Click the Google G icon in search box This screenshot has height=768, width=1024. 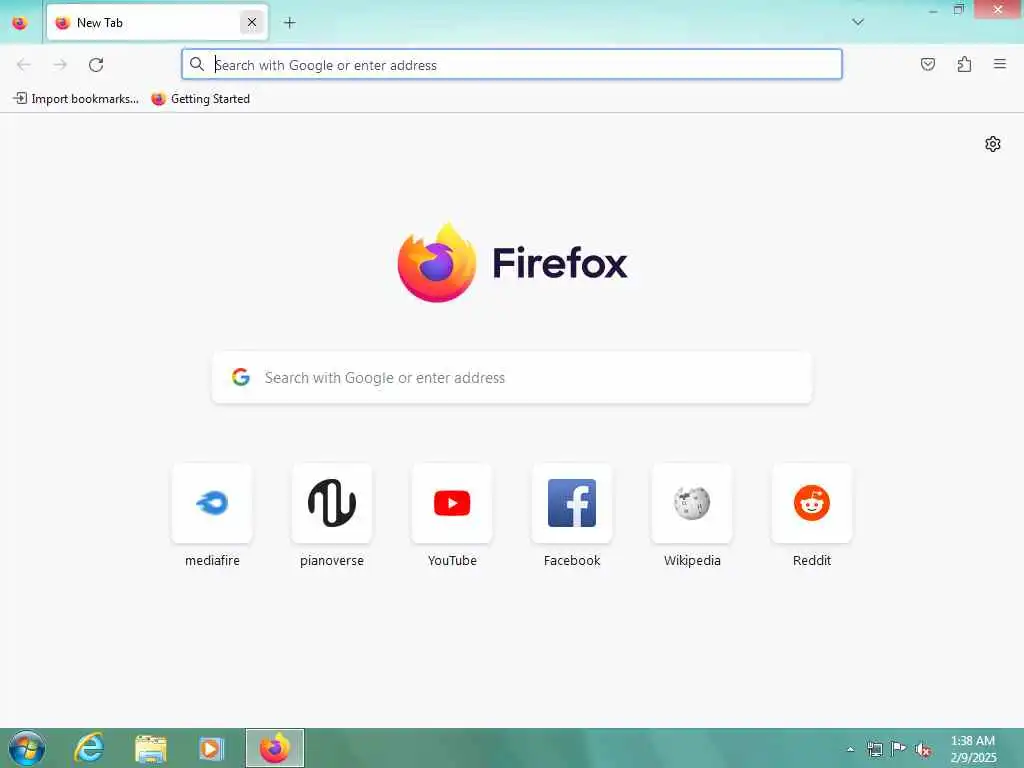click(241, 377)
